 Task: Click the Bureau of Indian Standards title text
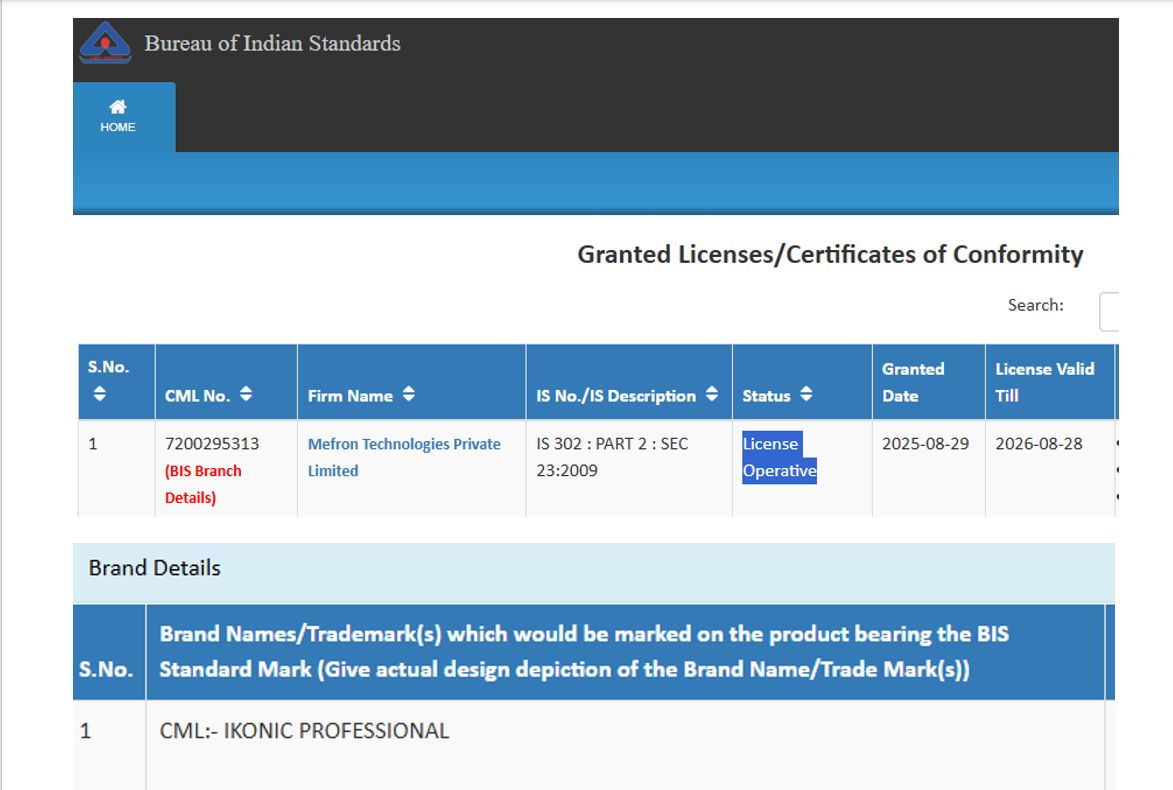[272, 43]
